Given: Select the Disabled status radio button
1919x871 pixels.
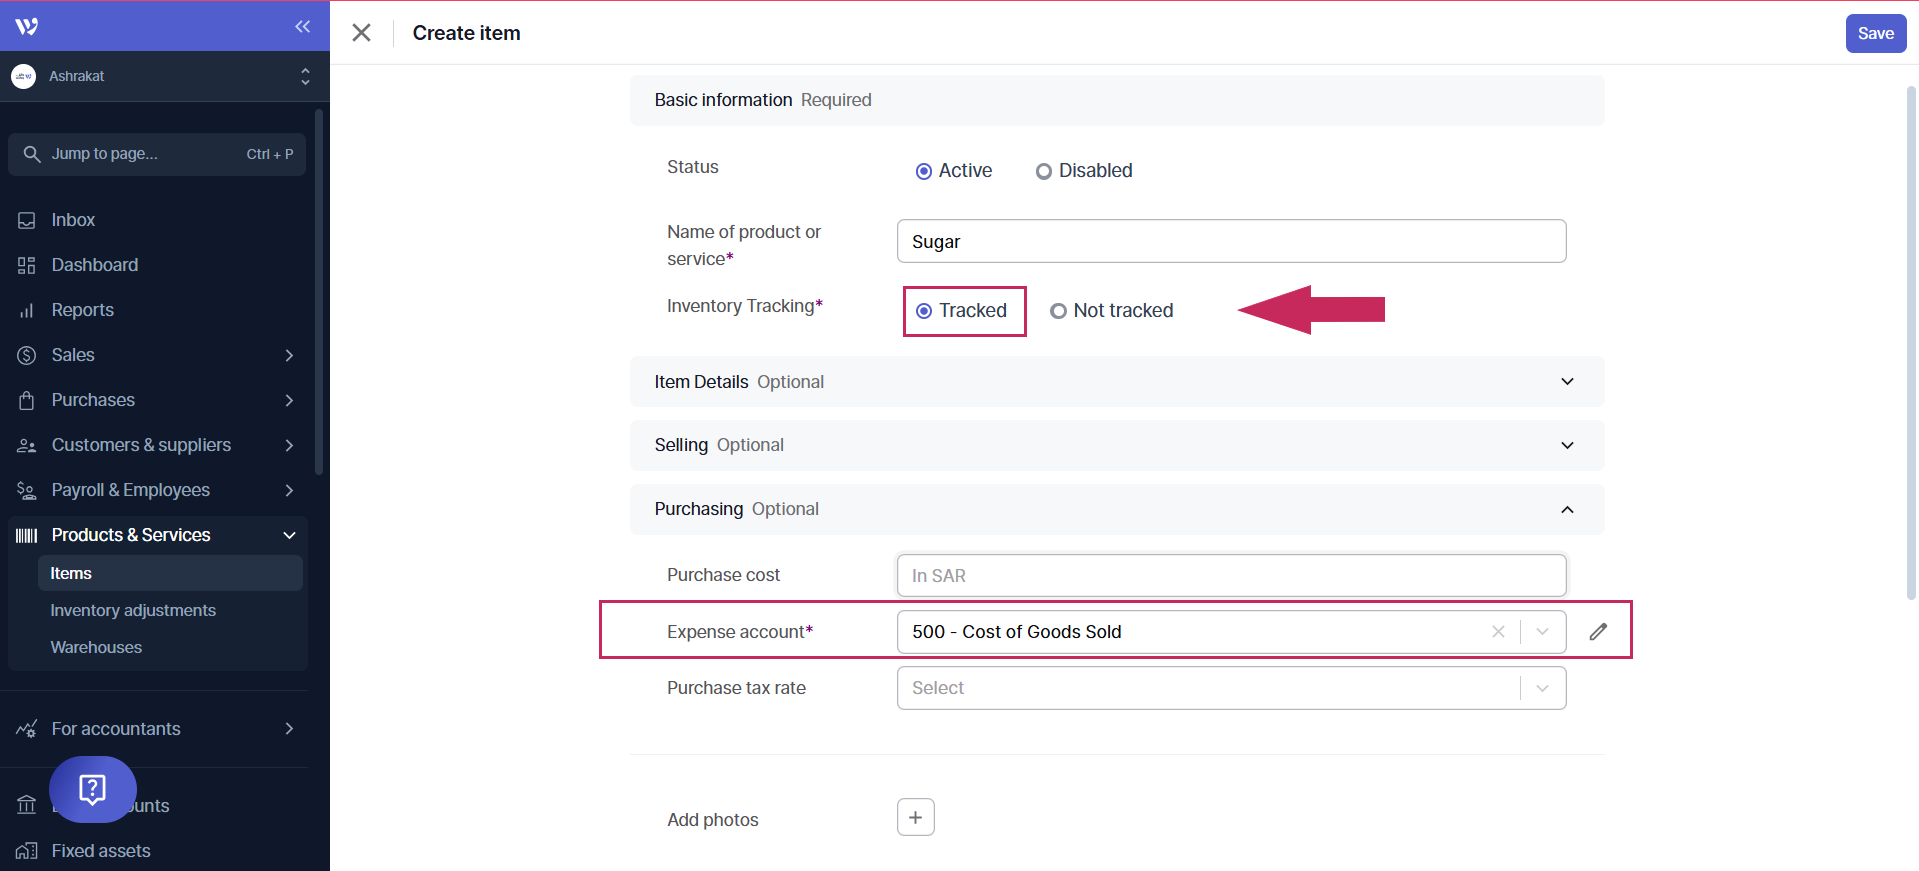Looking at the screenshot, I should click(1044, 171).
